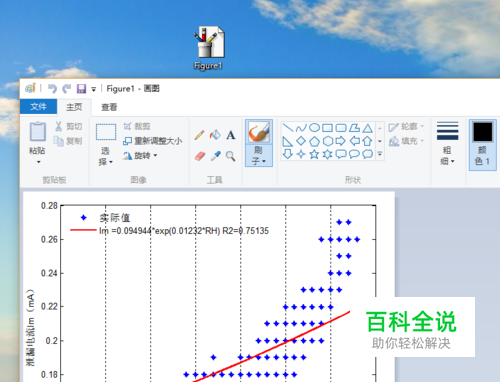Click the 复制 button
Image resolution: width=500 pixels, height=382 pixels.
[68, 141]
